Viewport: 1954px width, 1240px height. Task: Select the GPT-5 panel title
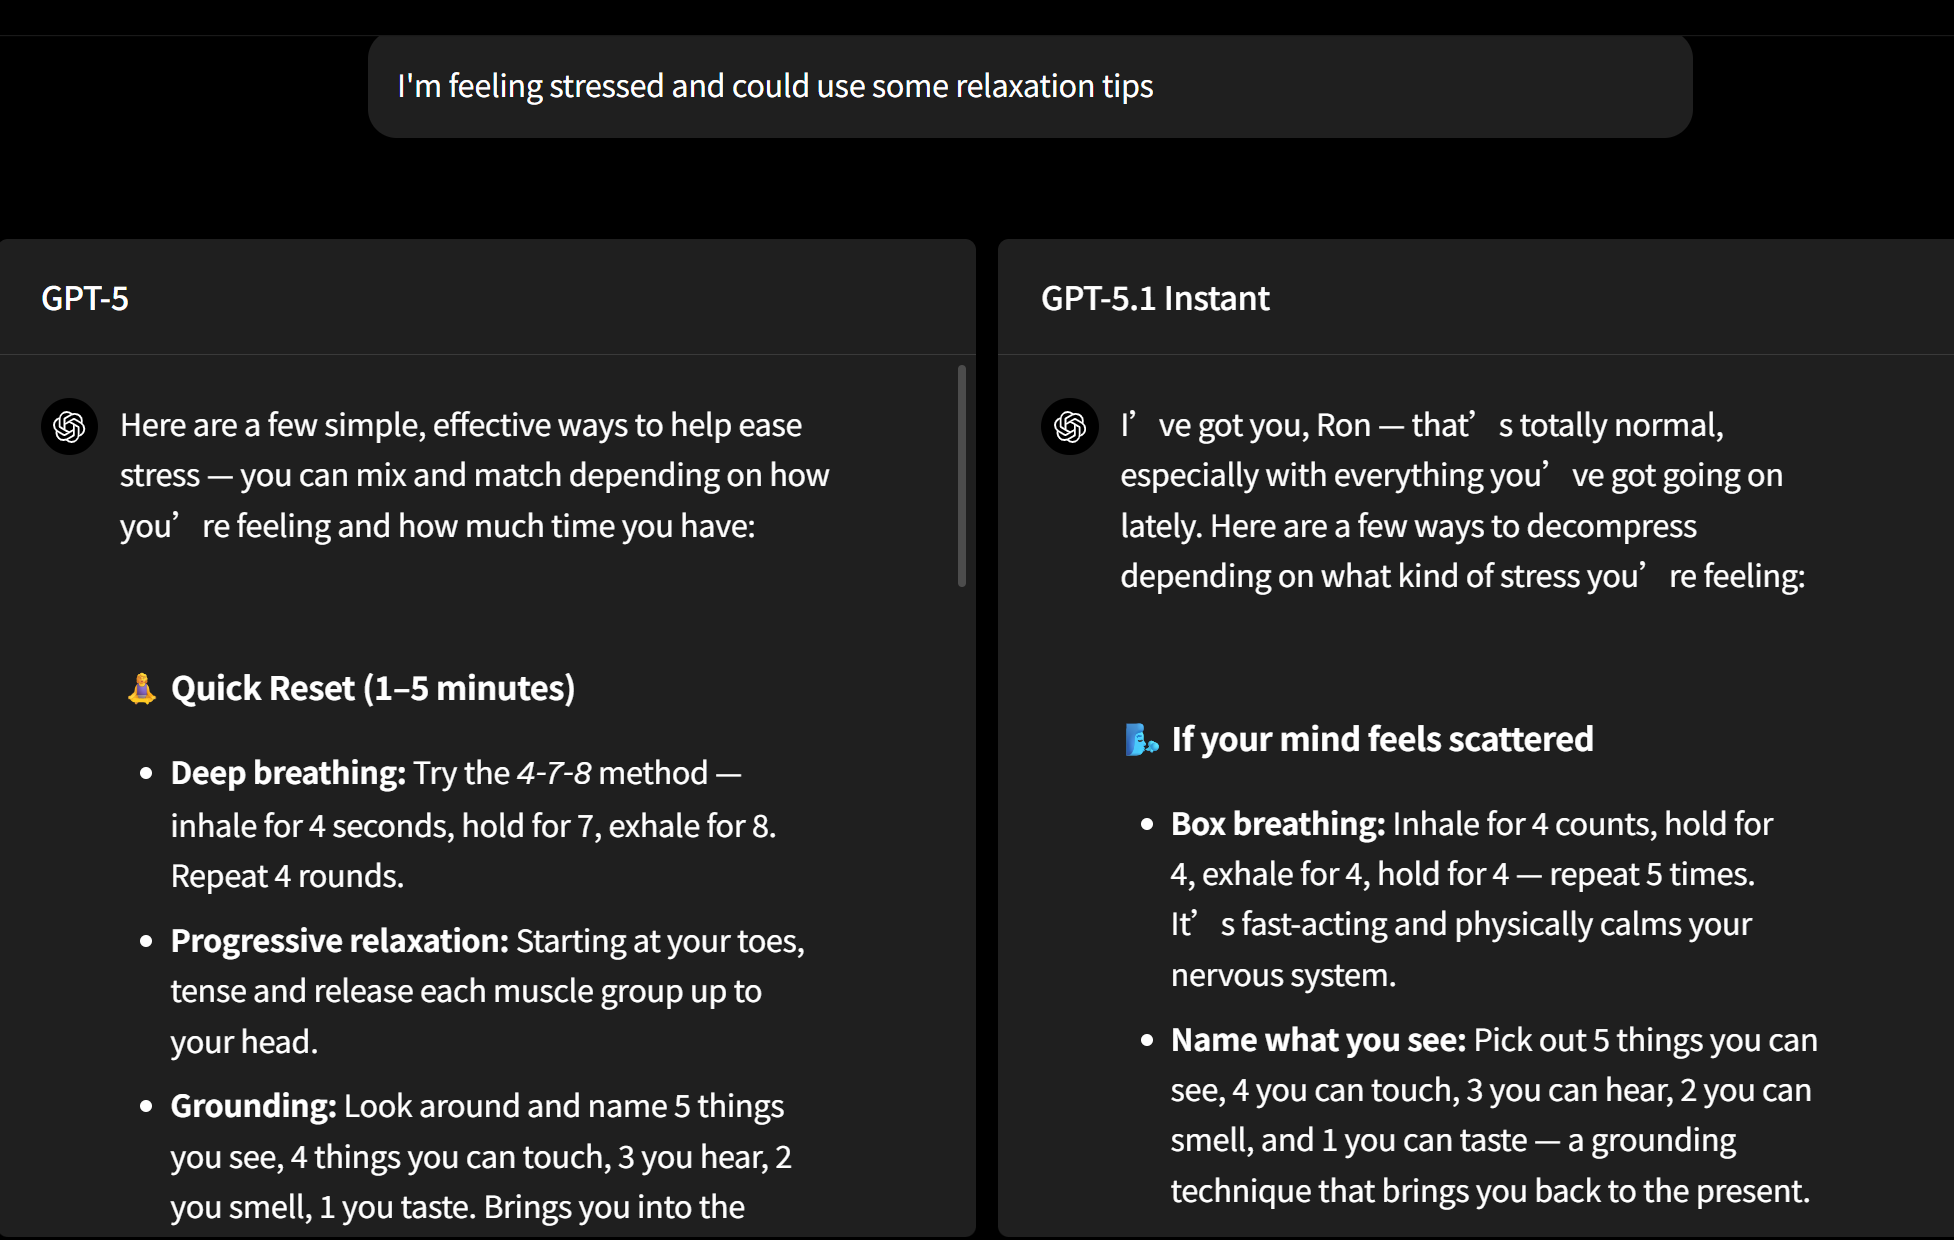(x=85, y=298)
